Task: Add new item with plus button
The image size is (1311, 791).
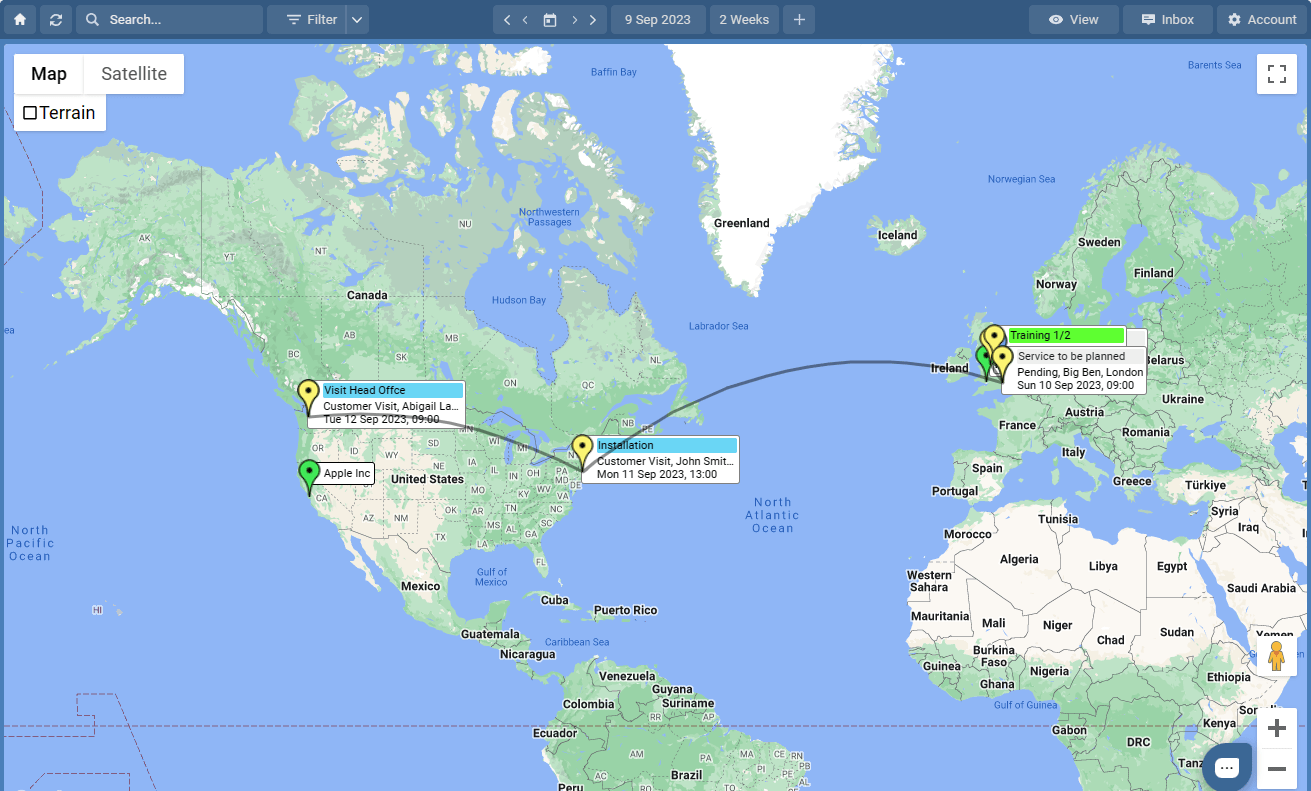Action: 799,19
